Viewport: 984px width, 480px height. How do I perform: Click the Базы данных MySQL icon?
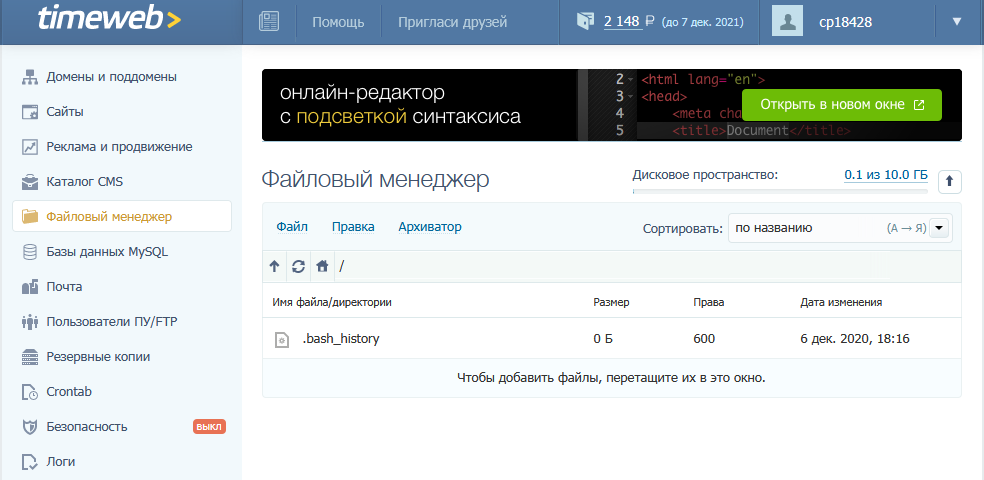pos(29,252)
